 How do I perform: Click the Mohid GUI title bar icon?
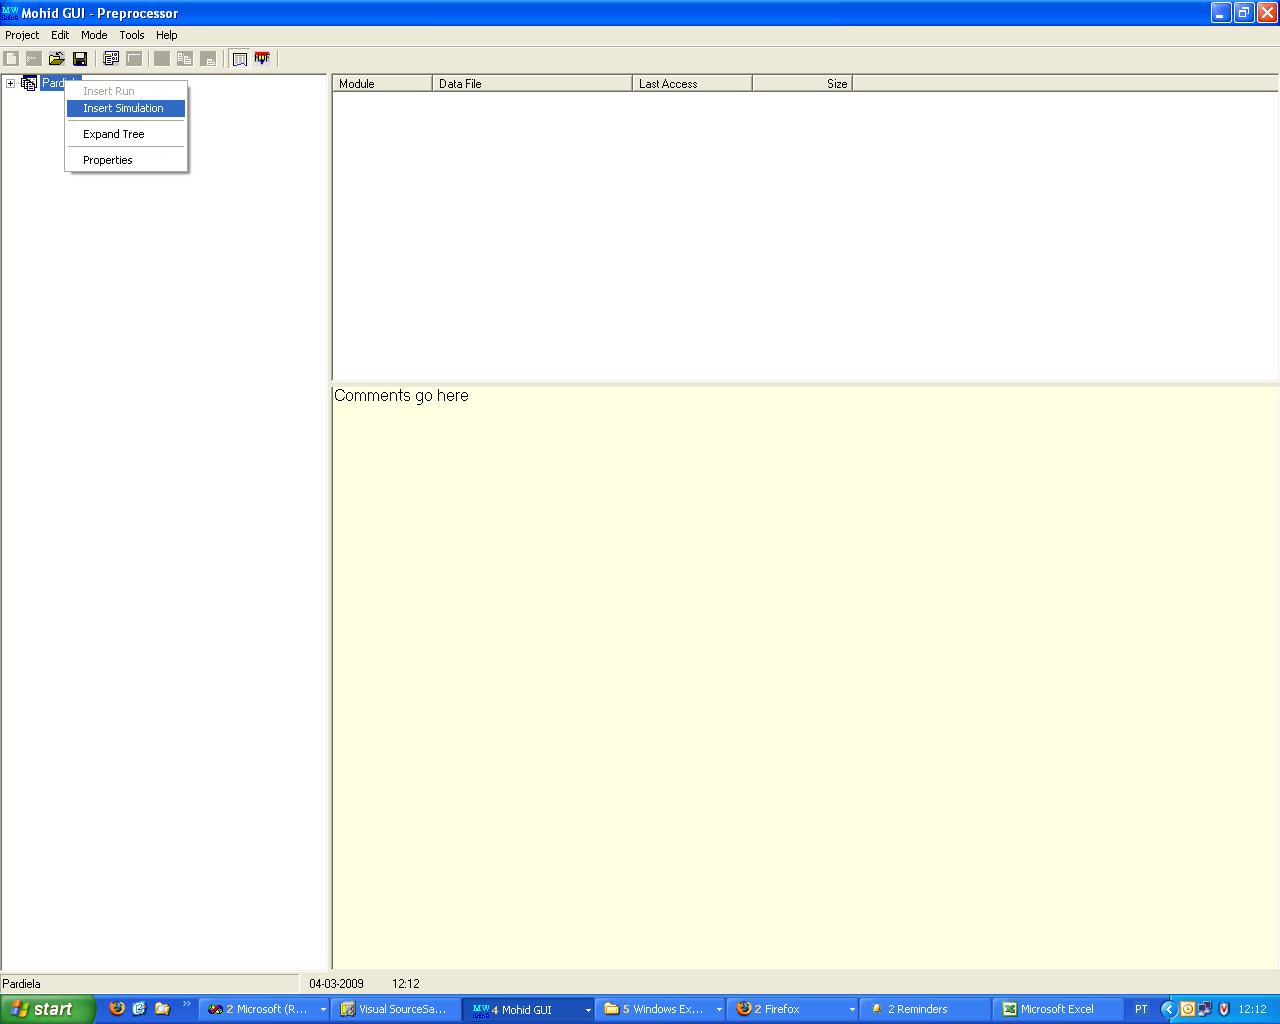(10, 13)
